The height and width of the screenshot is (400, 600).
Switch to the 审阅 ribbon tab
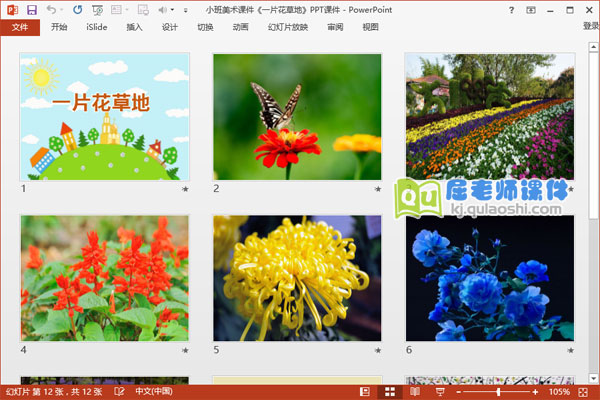[335, 27]
